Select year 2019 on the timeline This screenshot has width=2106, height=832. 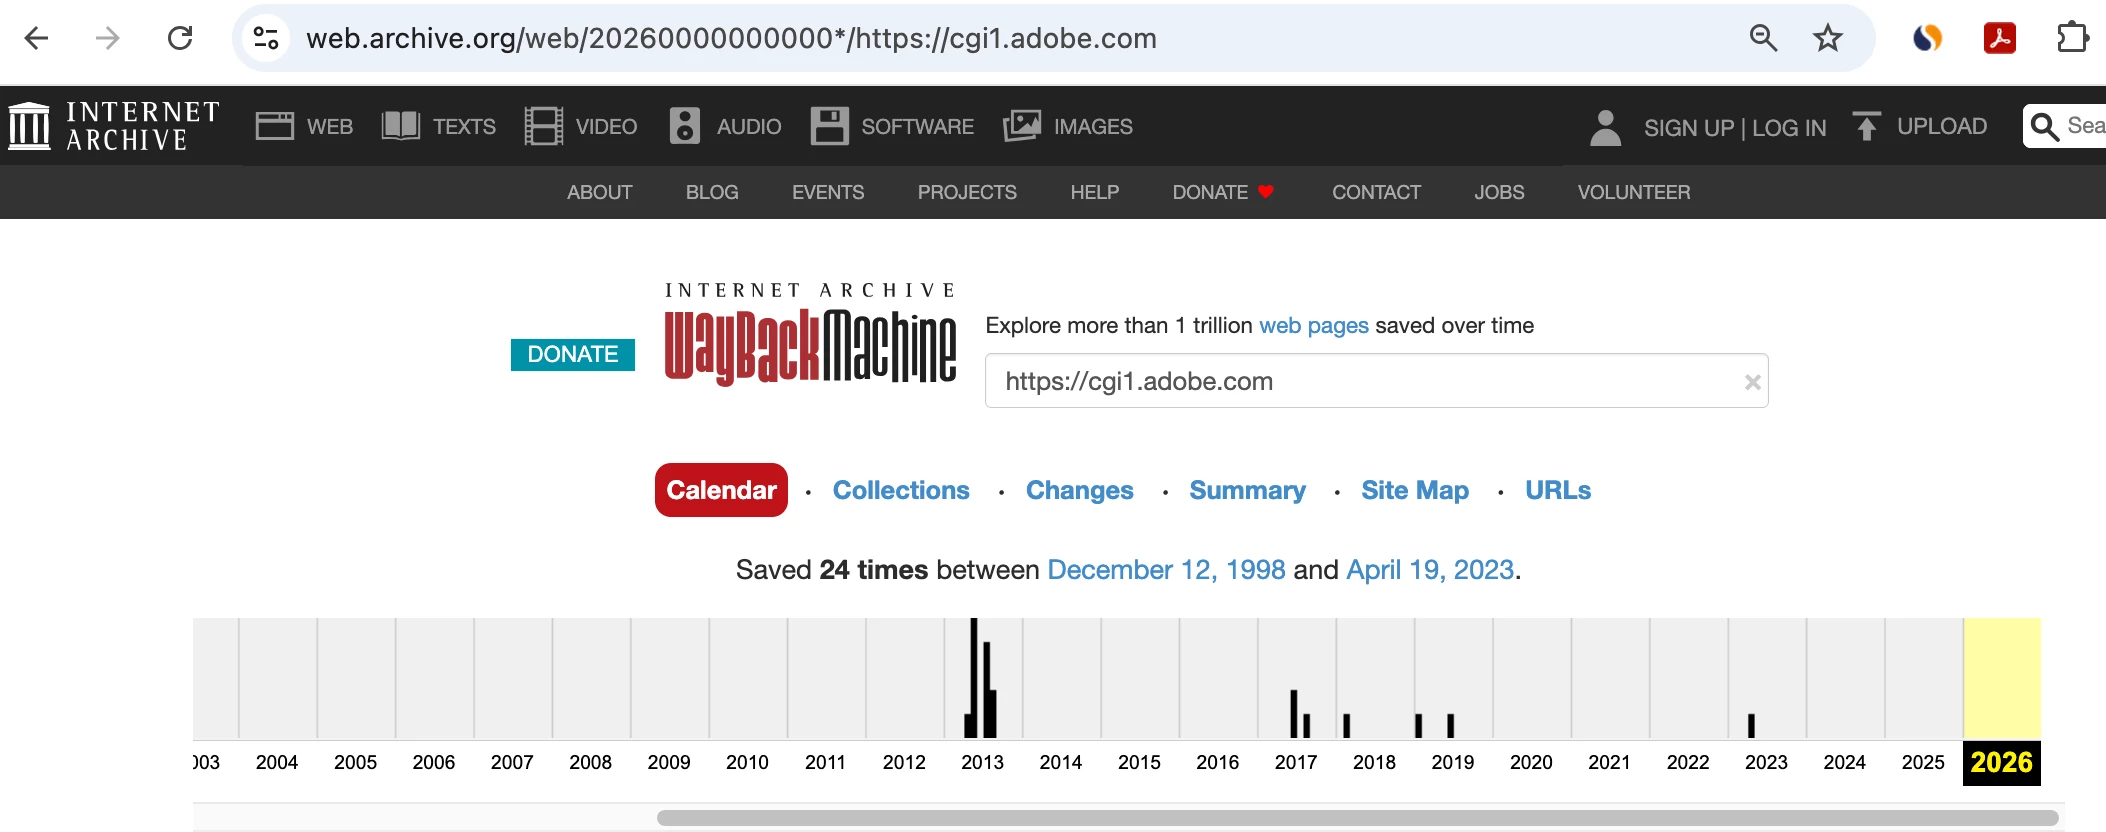click(1453, 762)
